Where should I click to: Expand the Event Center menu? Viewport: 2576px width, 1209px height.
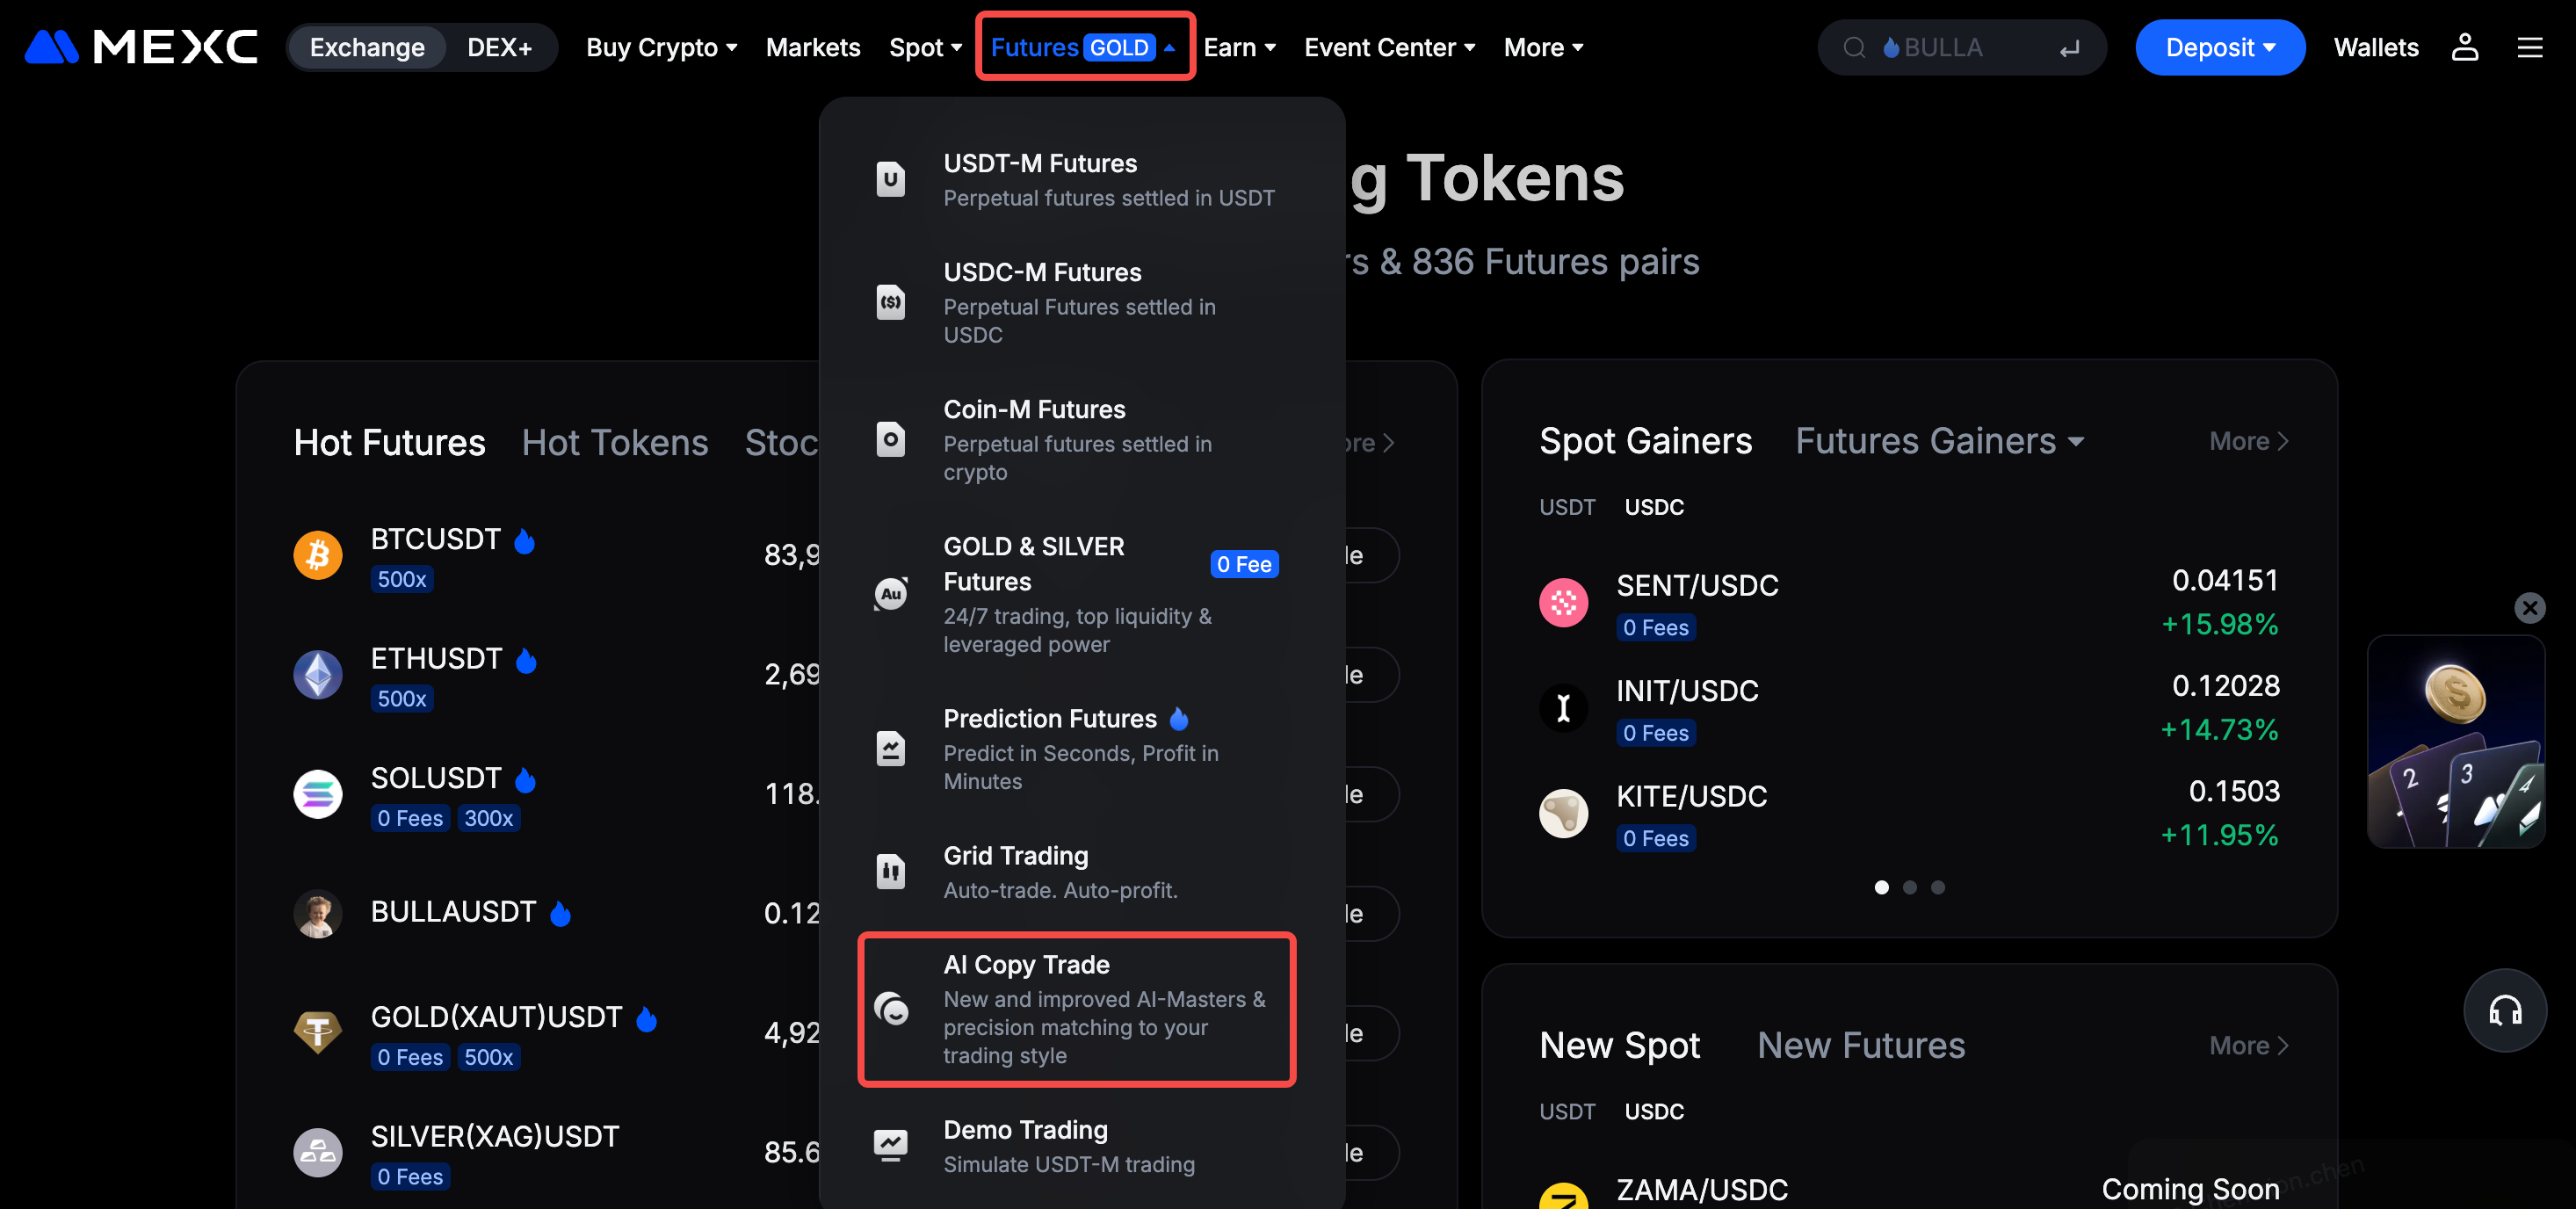[1389, 47]
